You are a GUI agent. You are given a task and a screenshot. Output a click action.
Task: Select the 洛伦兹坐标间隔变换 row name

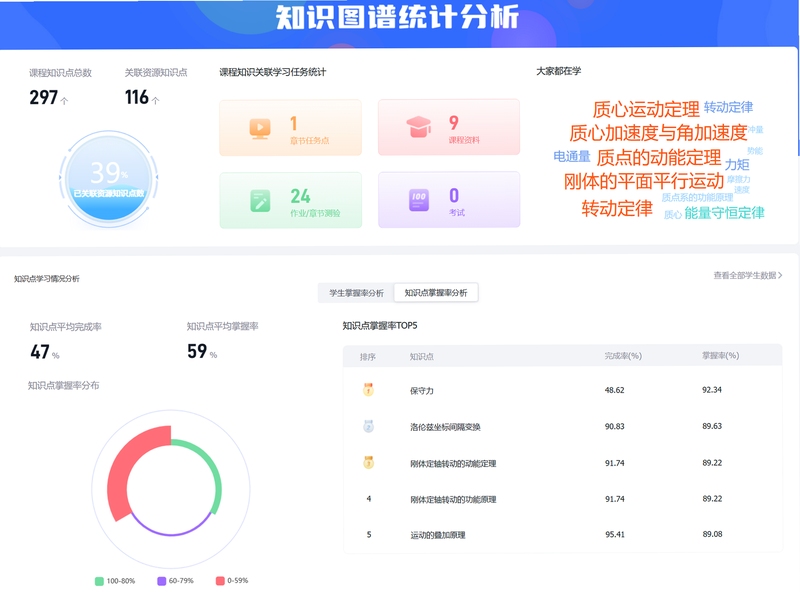tap(445, 427)
